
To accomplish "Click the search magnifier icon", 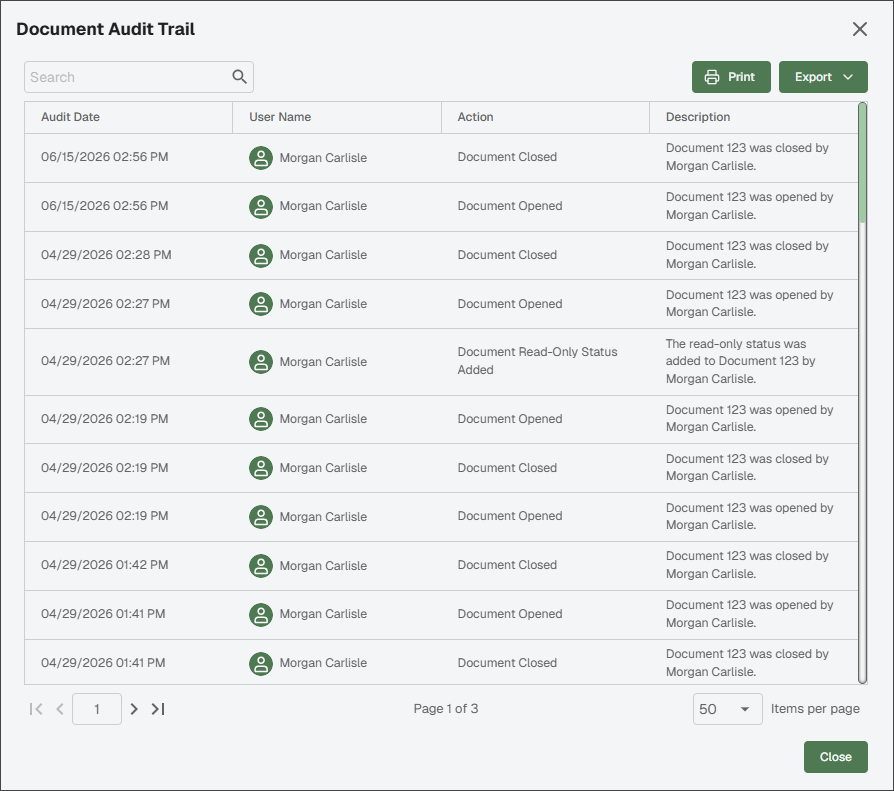I will click(239, 76).
